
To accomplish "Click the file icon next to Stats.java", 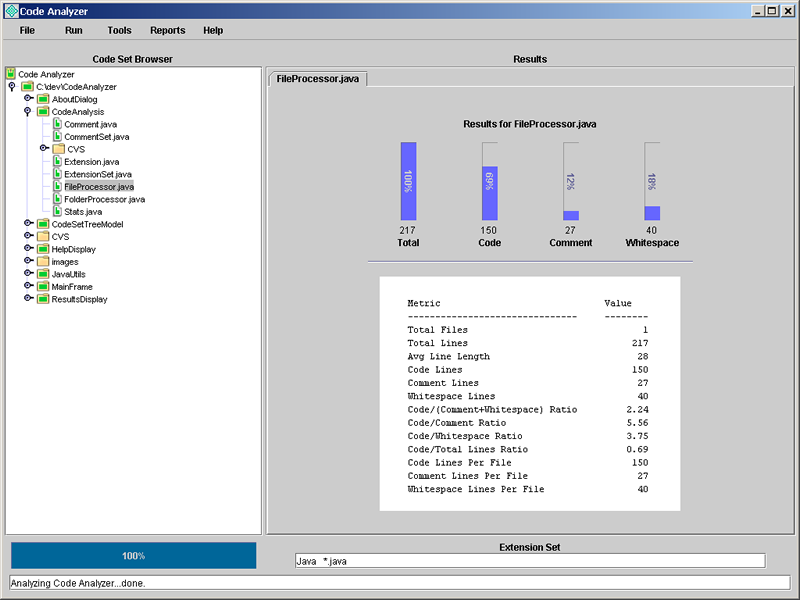I will coord(57,211).
